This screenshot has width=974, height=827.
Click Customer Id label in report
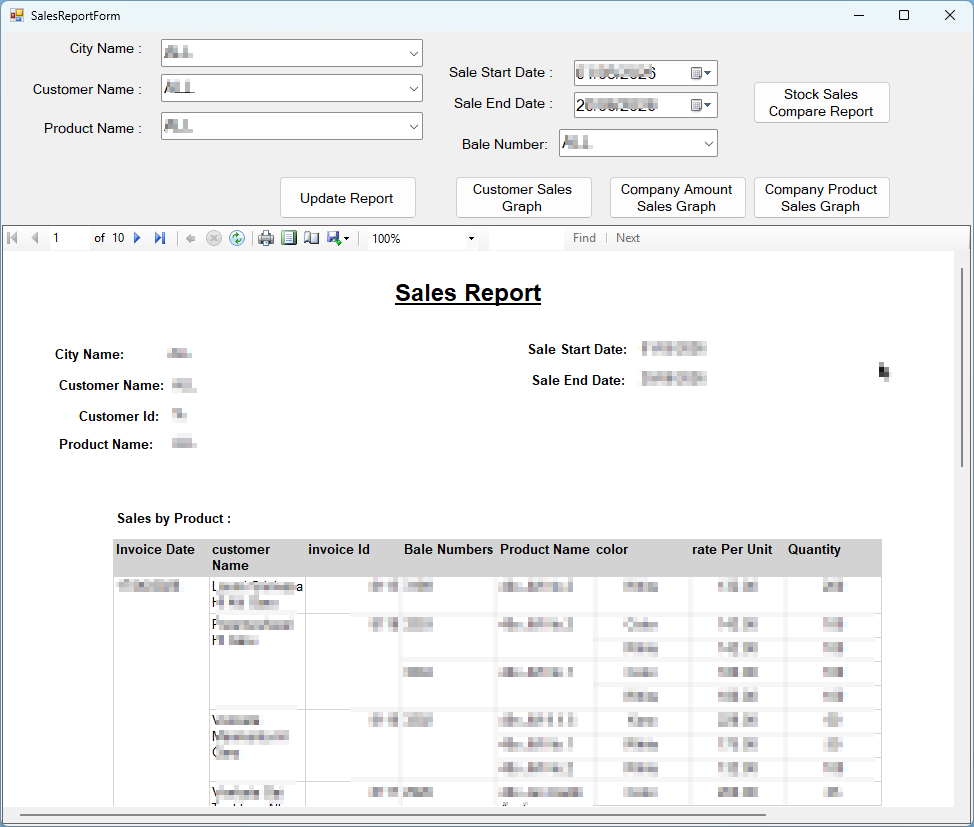(119, 416)
